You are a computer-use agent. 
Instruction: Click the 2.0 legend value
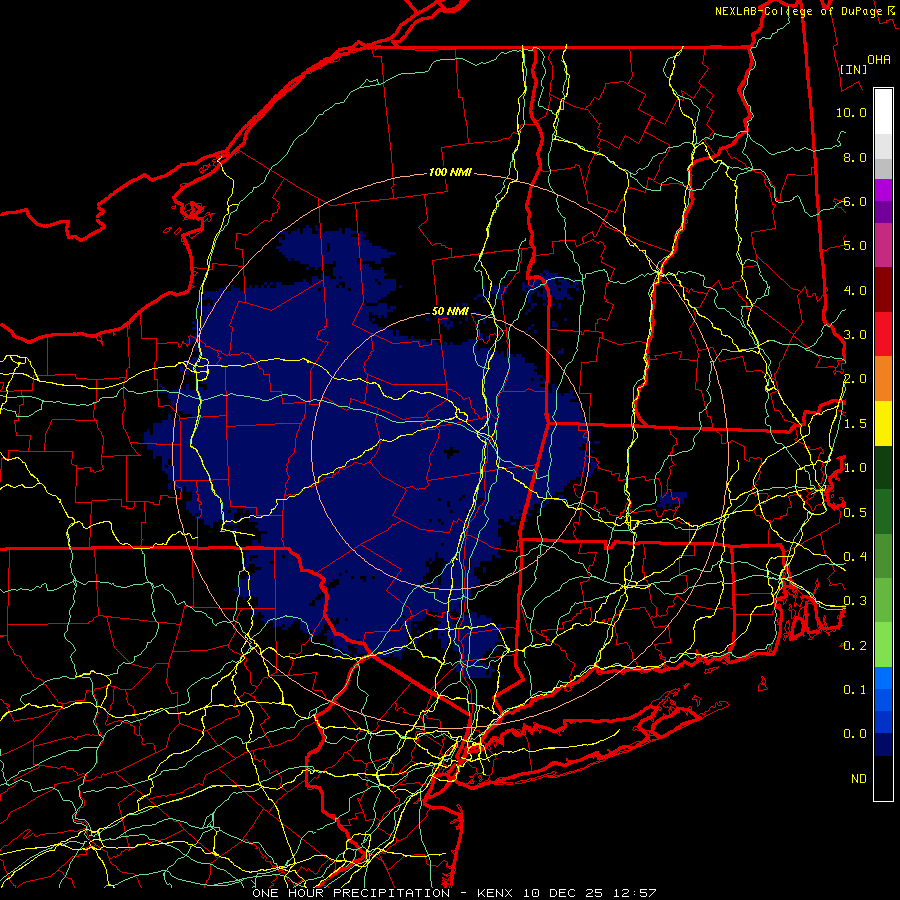855,379
